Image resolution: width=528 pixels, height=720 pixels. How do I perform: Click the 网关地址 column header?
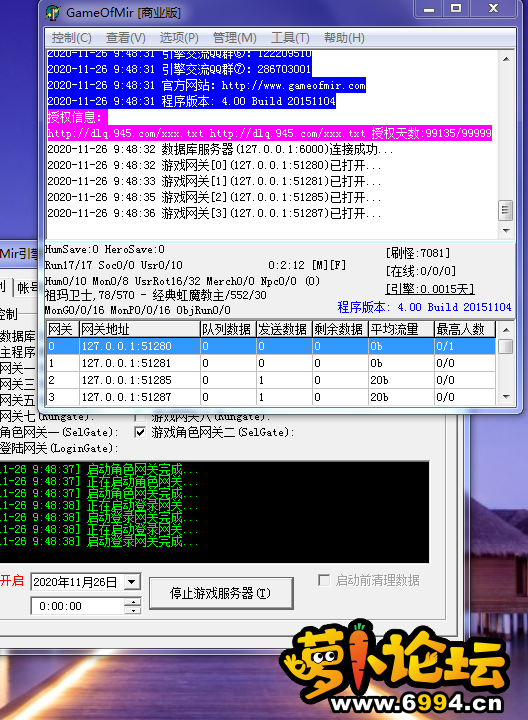coord(140,329)
